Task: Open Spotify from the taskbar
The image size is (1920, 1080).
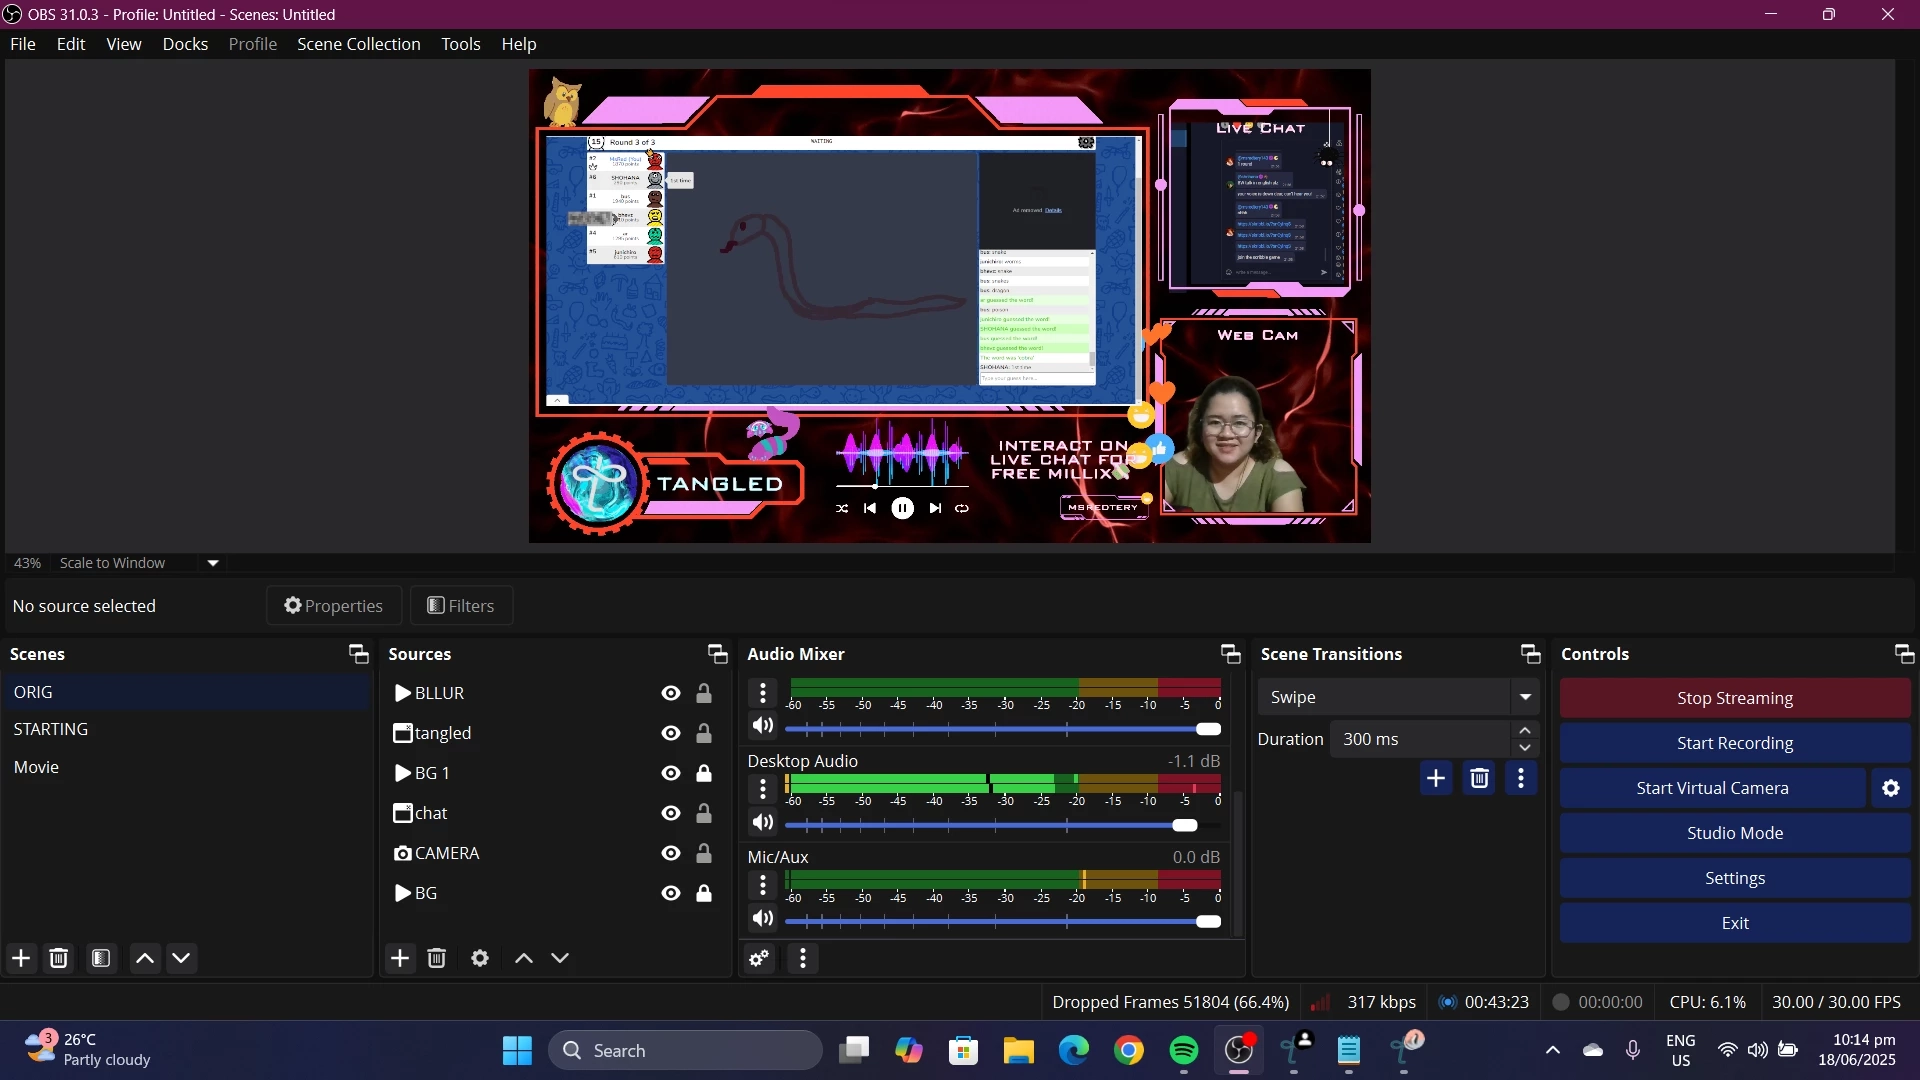Action: point(1184,1050)
